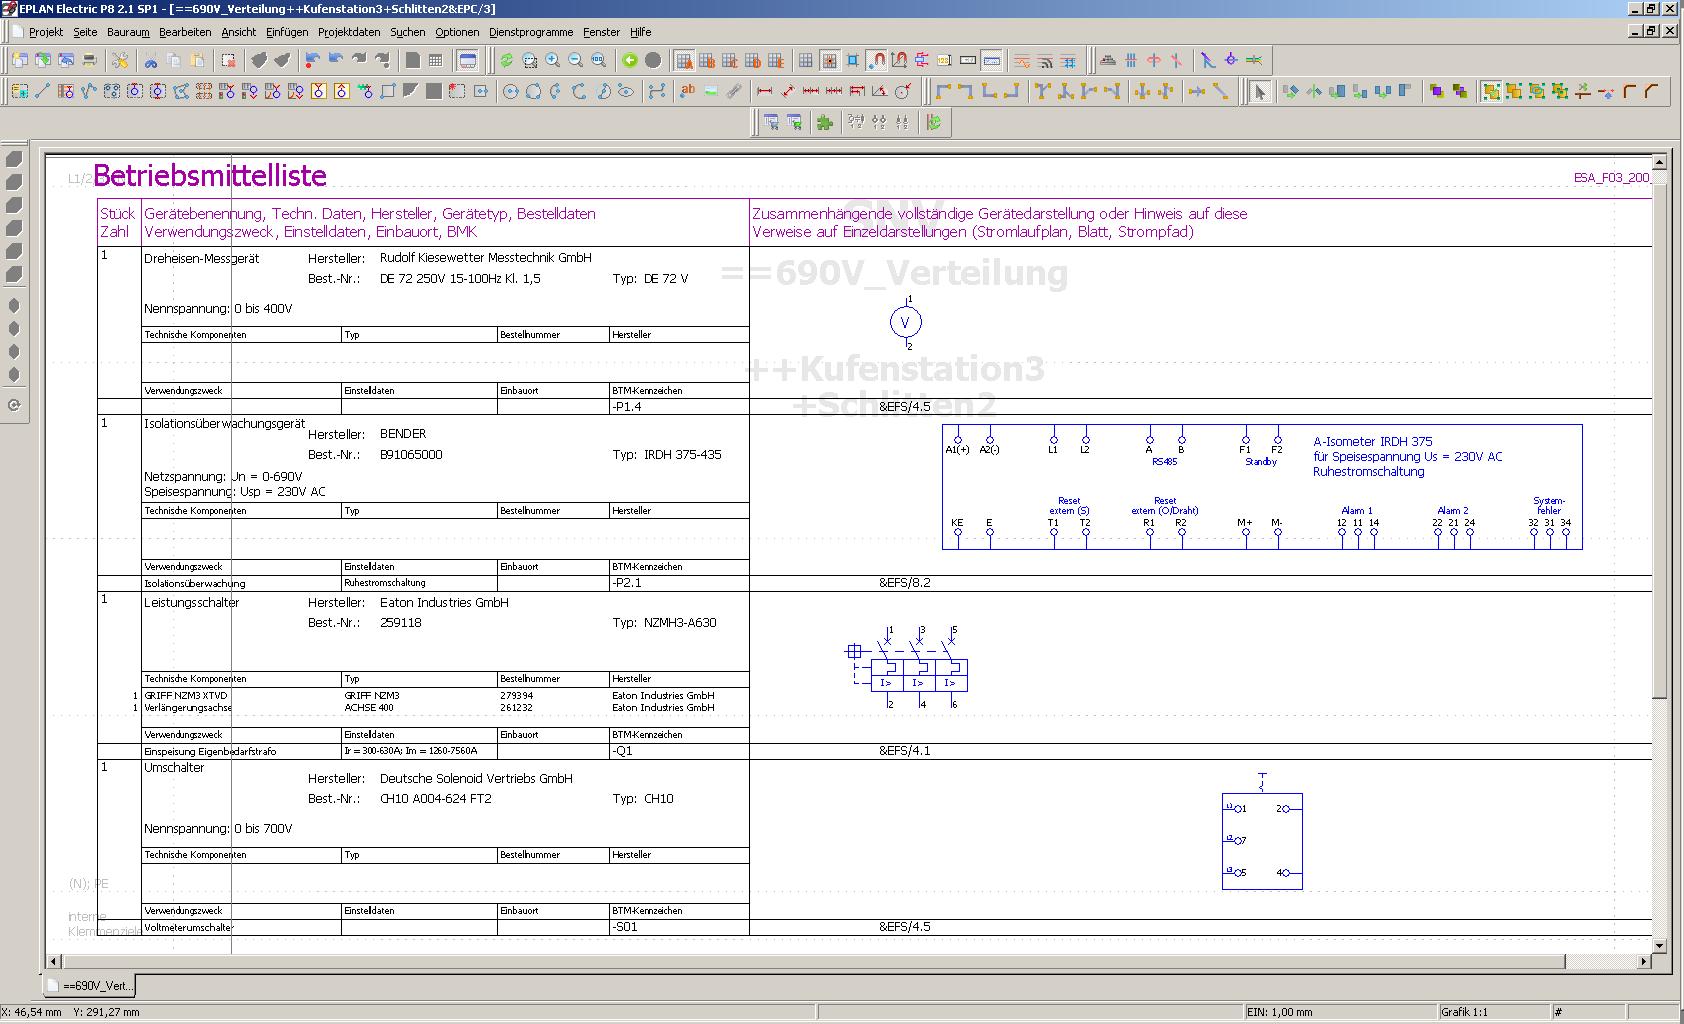
Task: Click the Bring-to-front purple squares icon
Action: [x=1437, y=91]
